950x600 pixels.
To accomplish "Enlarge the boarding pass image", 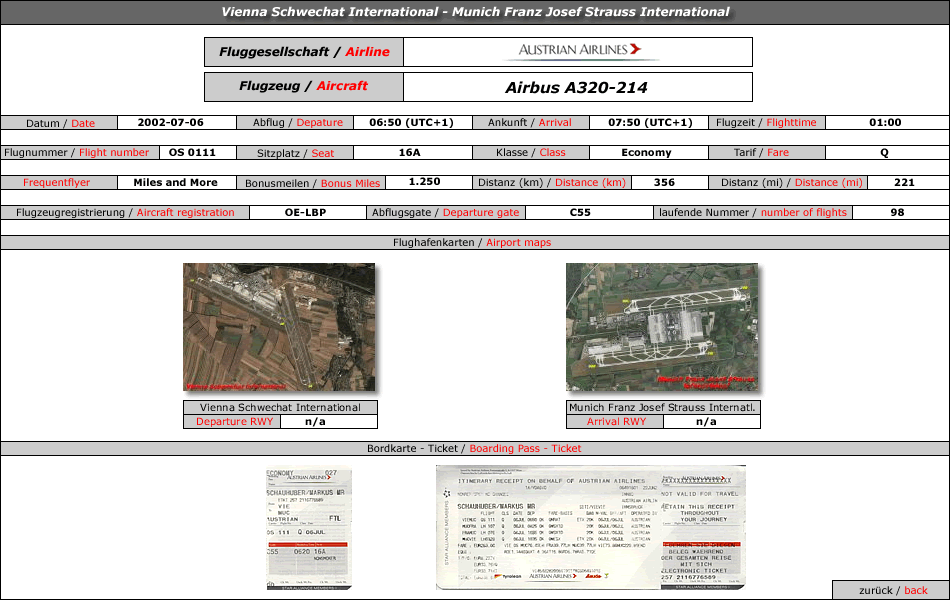I will [309, 528].
